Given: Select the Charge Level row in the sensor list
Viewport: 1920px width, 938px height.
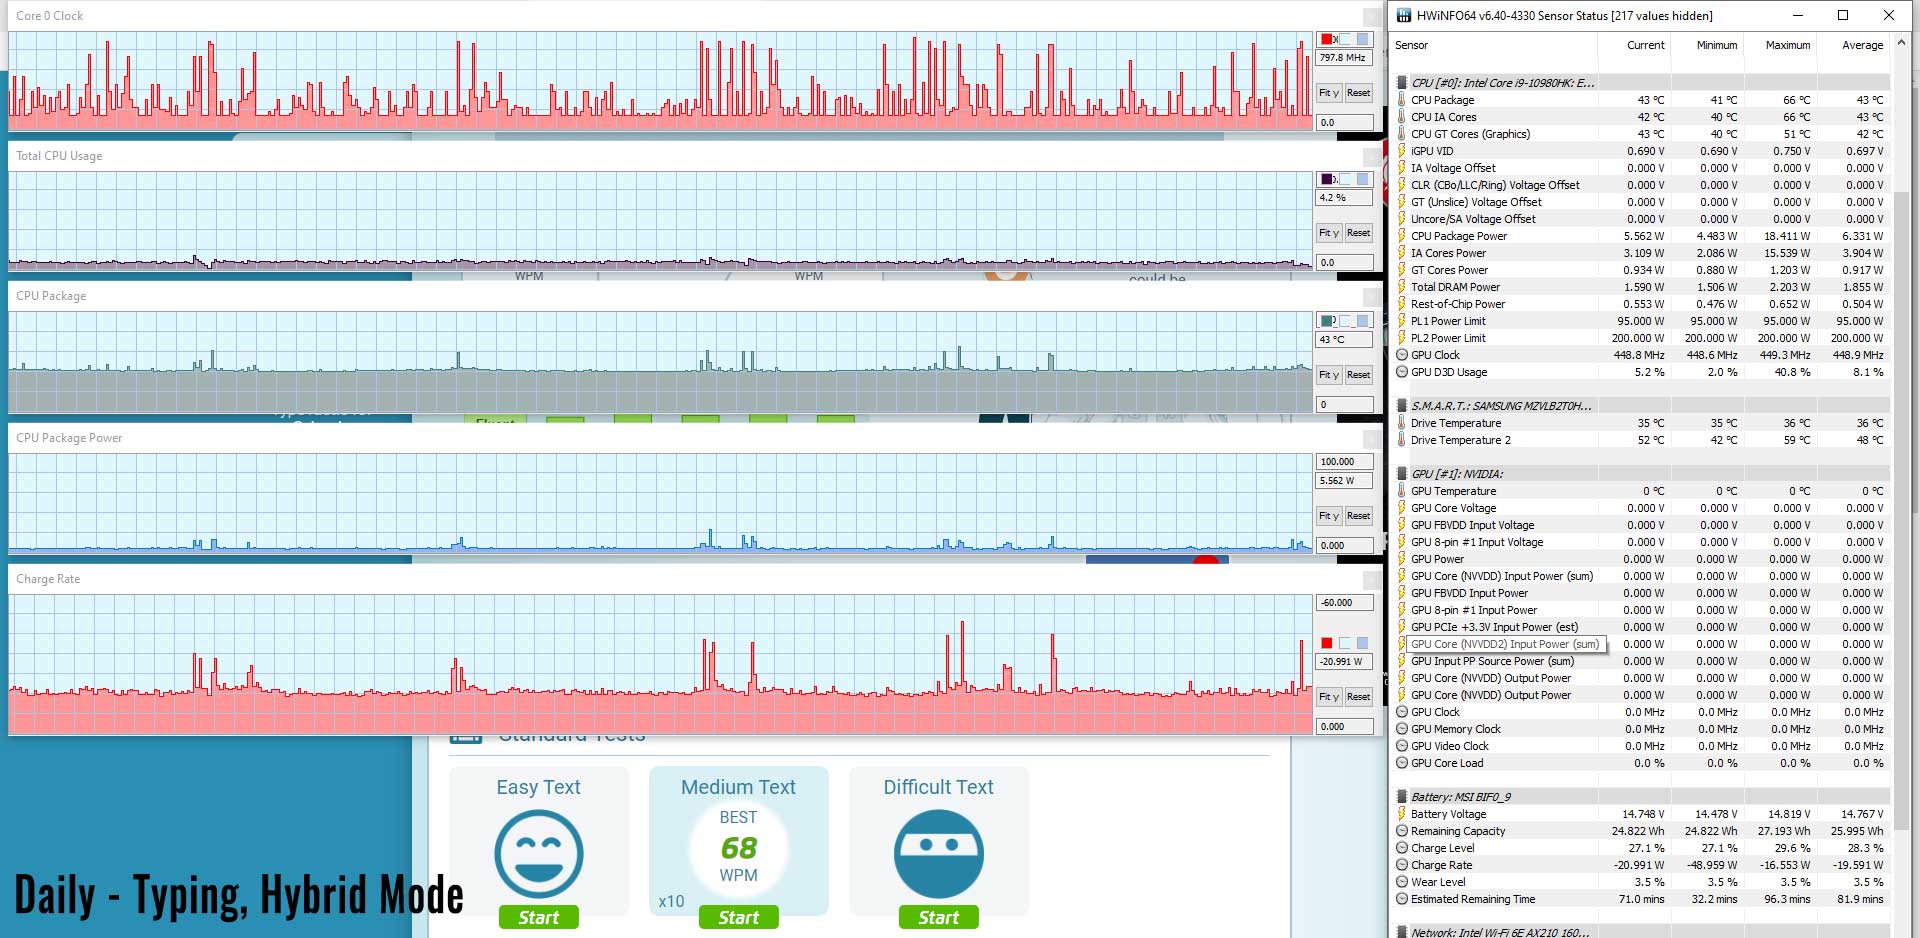Looking at the screenshot, I should point(1442,848).
